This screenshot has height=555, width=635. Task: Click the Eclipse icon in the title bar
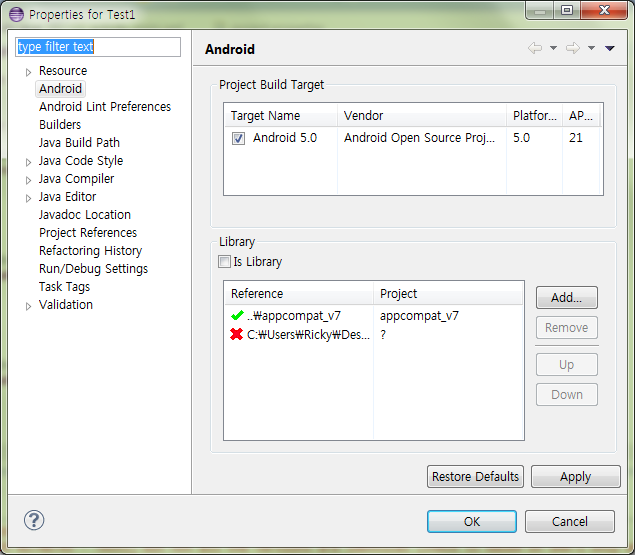17,14
